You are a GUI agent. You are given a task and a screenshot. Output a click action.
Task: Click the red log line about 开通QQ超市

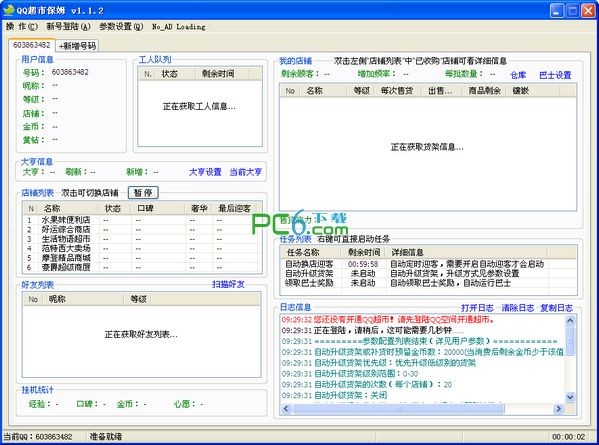coord(388,319)
